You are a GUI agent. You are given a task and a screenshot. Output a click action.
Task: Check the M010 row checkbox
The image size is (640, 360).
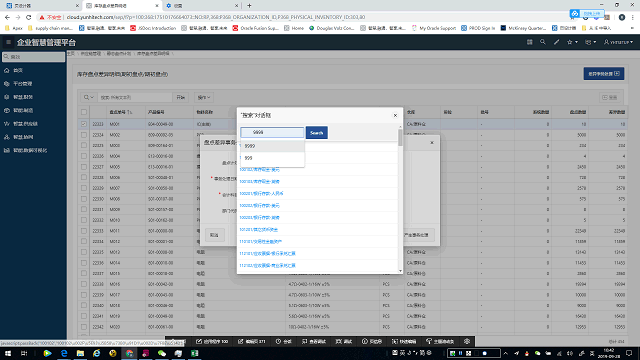click(x=84, y=220)
